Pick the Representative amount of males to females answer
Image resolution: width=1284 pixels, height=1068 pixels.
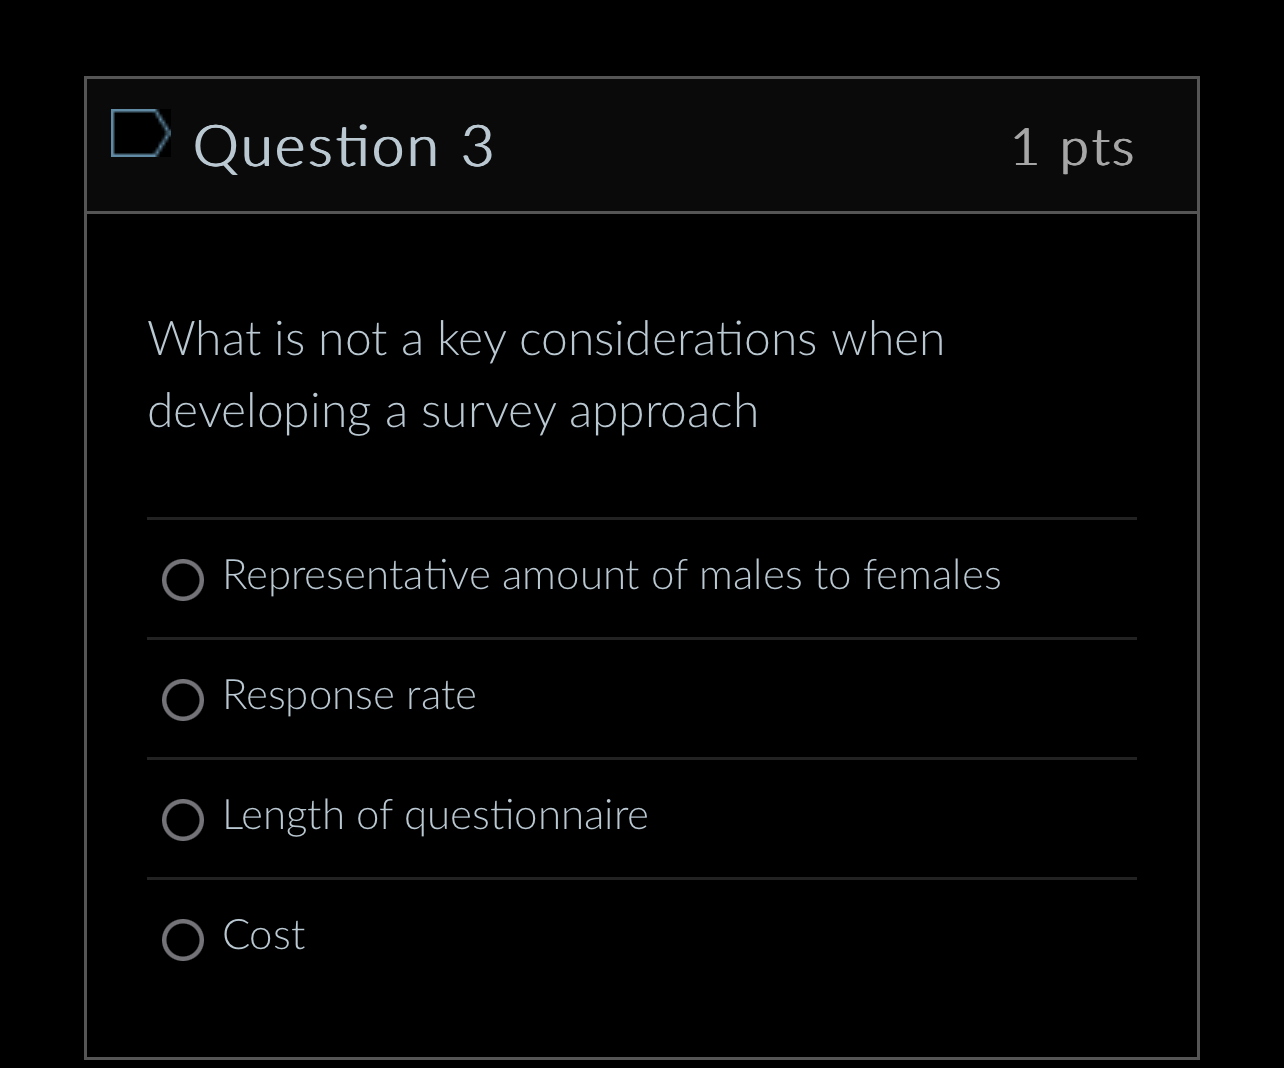pyautogui.click(x=182, y=579)
